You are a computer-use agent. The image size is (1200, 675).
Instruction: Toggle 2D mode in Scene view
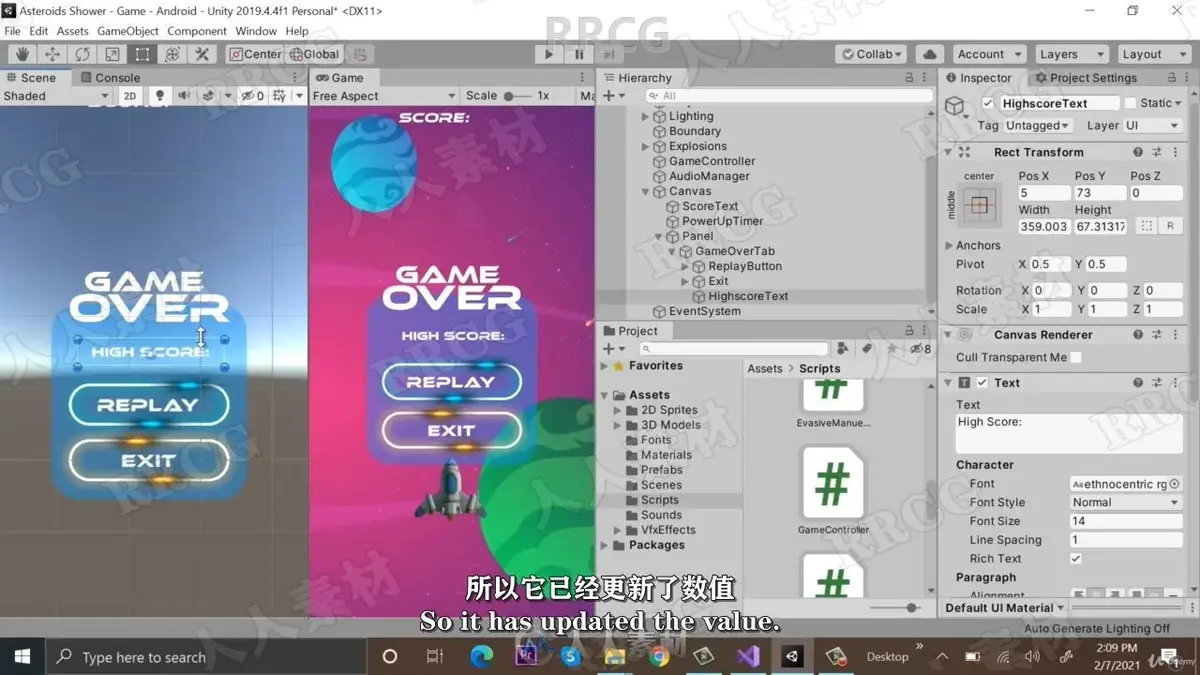click(130, 96)
